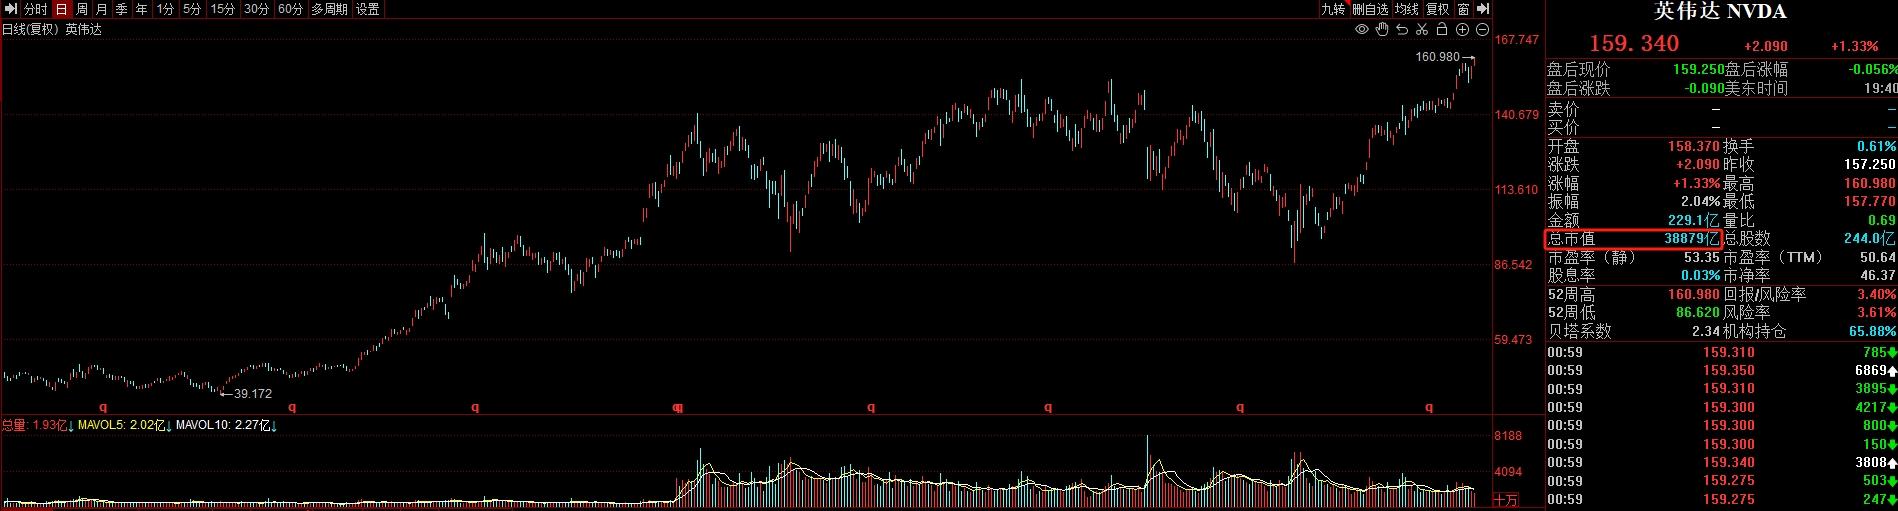This screenshot has width=1898, height=511.
Task: Click the 最低 value 157.770
Action: pos(1870,202)
